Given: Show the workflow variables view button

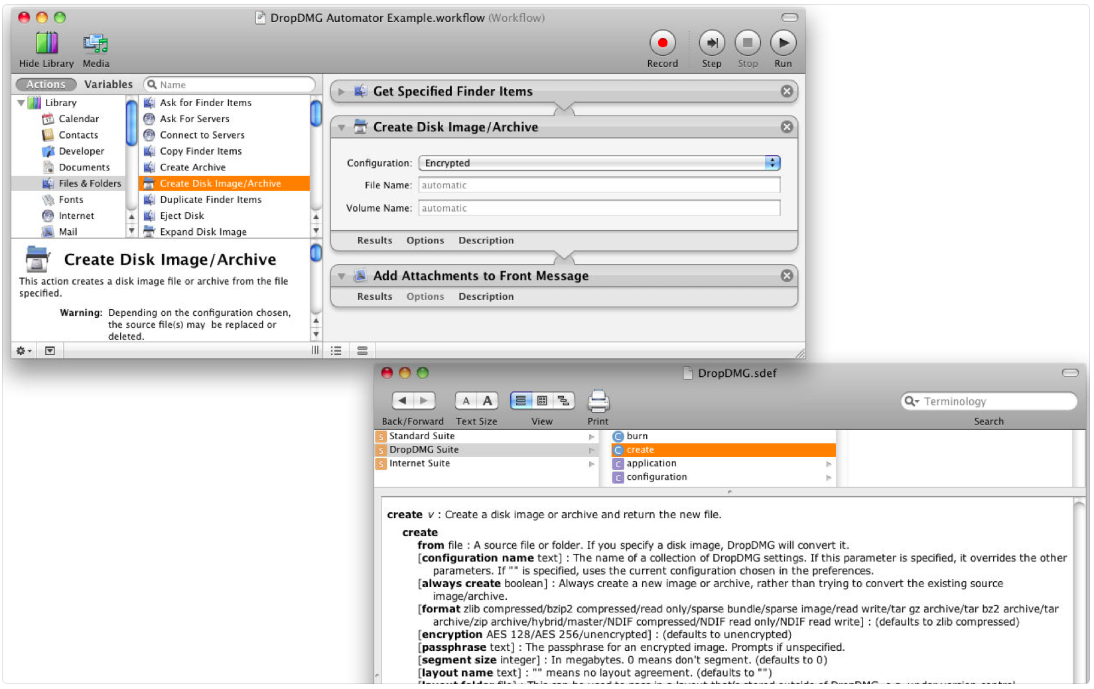Looking at the screenshot, I should click(x=362, y=351).
